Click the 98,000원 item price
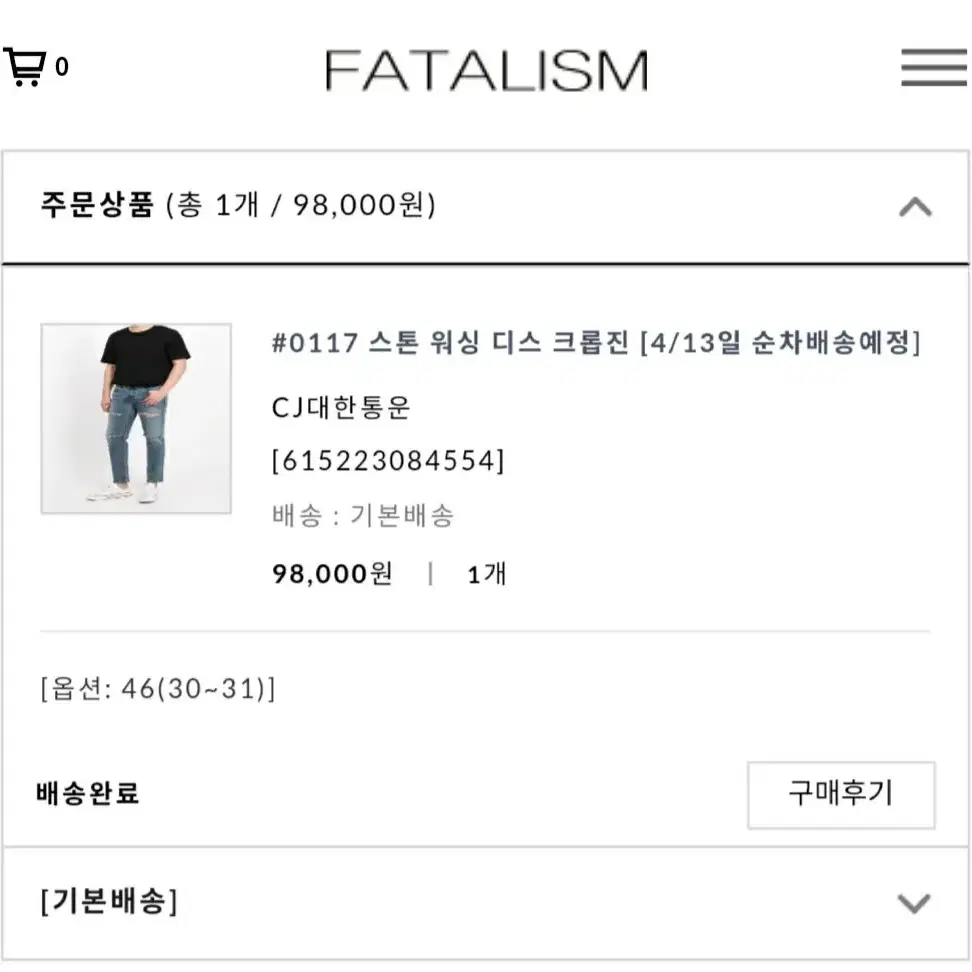 point(332,573)
